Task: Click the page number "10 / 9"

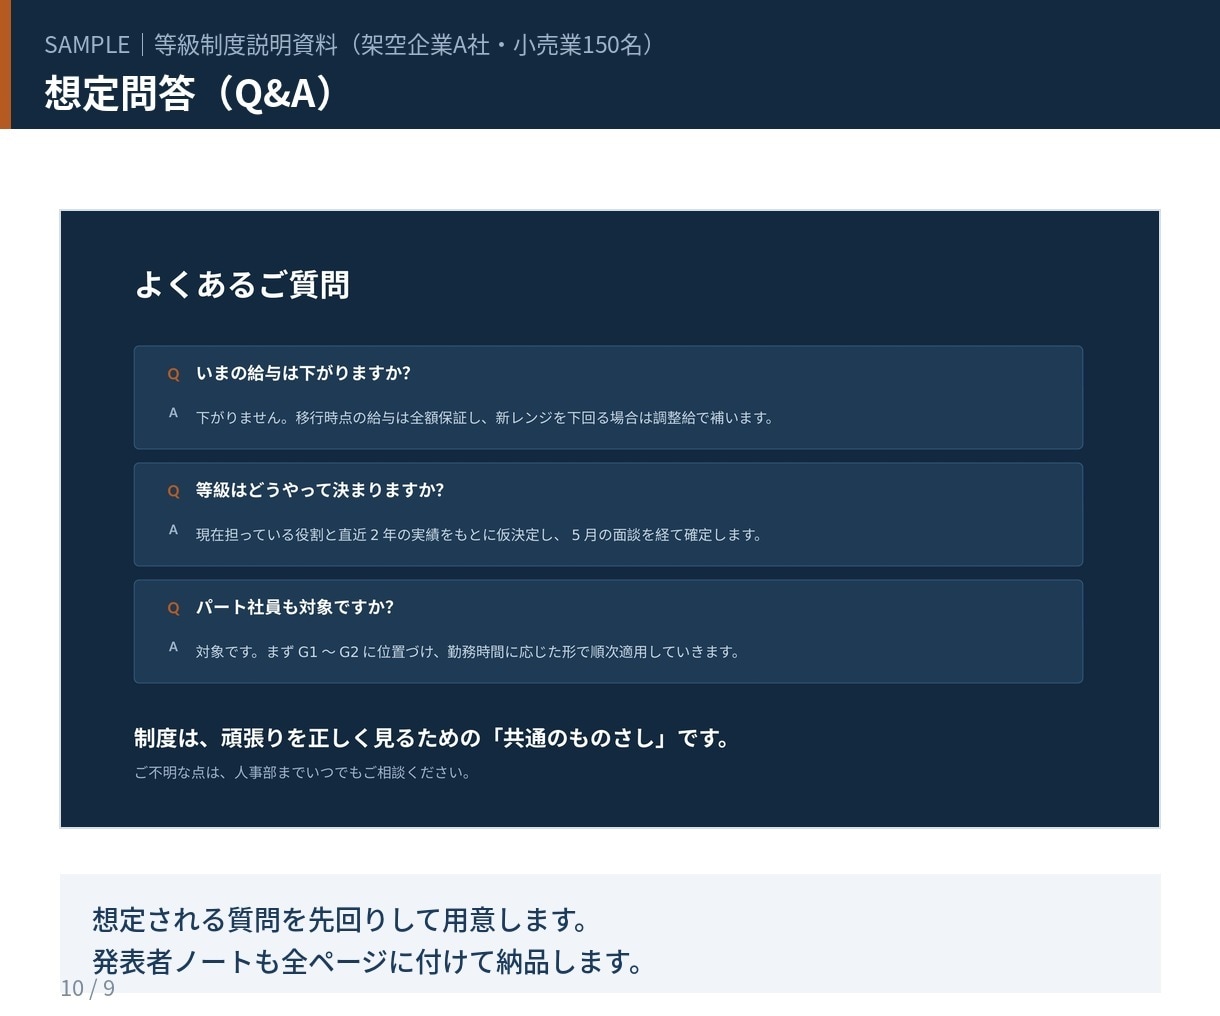Action: [88, 988]
